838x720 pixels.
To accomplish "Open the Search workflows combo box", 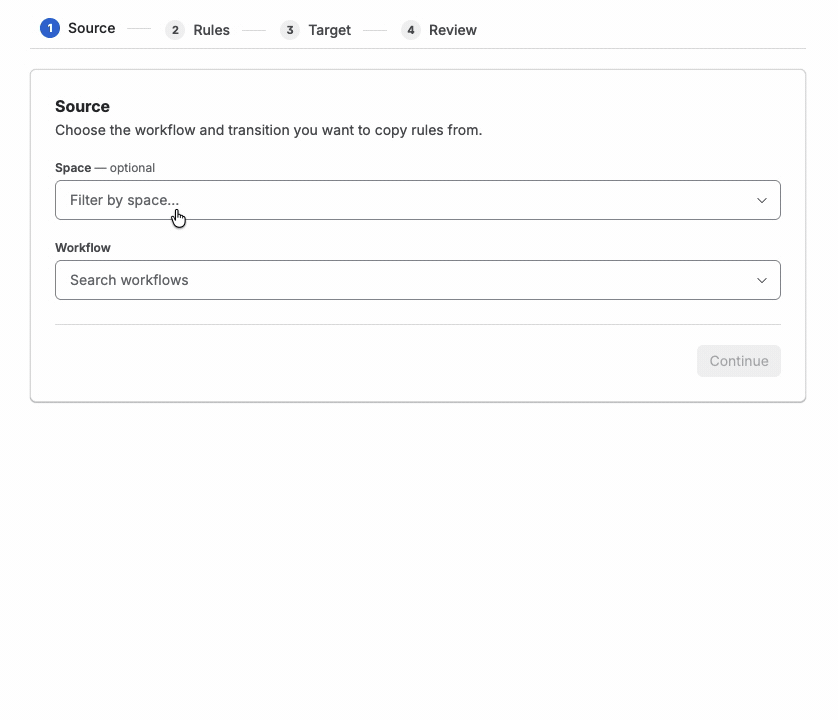I will click(x=417, y=280).
